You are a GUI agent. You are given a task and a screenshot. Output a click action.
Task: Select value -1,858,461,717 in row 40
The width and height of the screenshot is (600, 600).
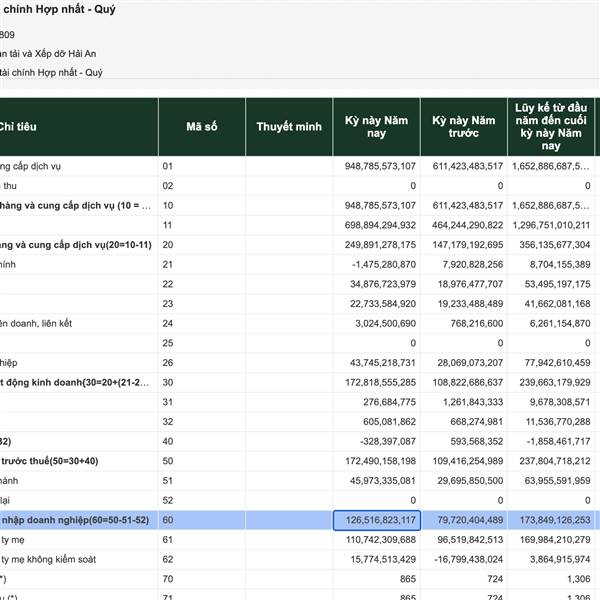(x=559, y=442)
